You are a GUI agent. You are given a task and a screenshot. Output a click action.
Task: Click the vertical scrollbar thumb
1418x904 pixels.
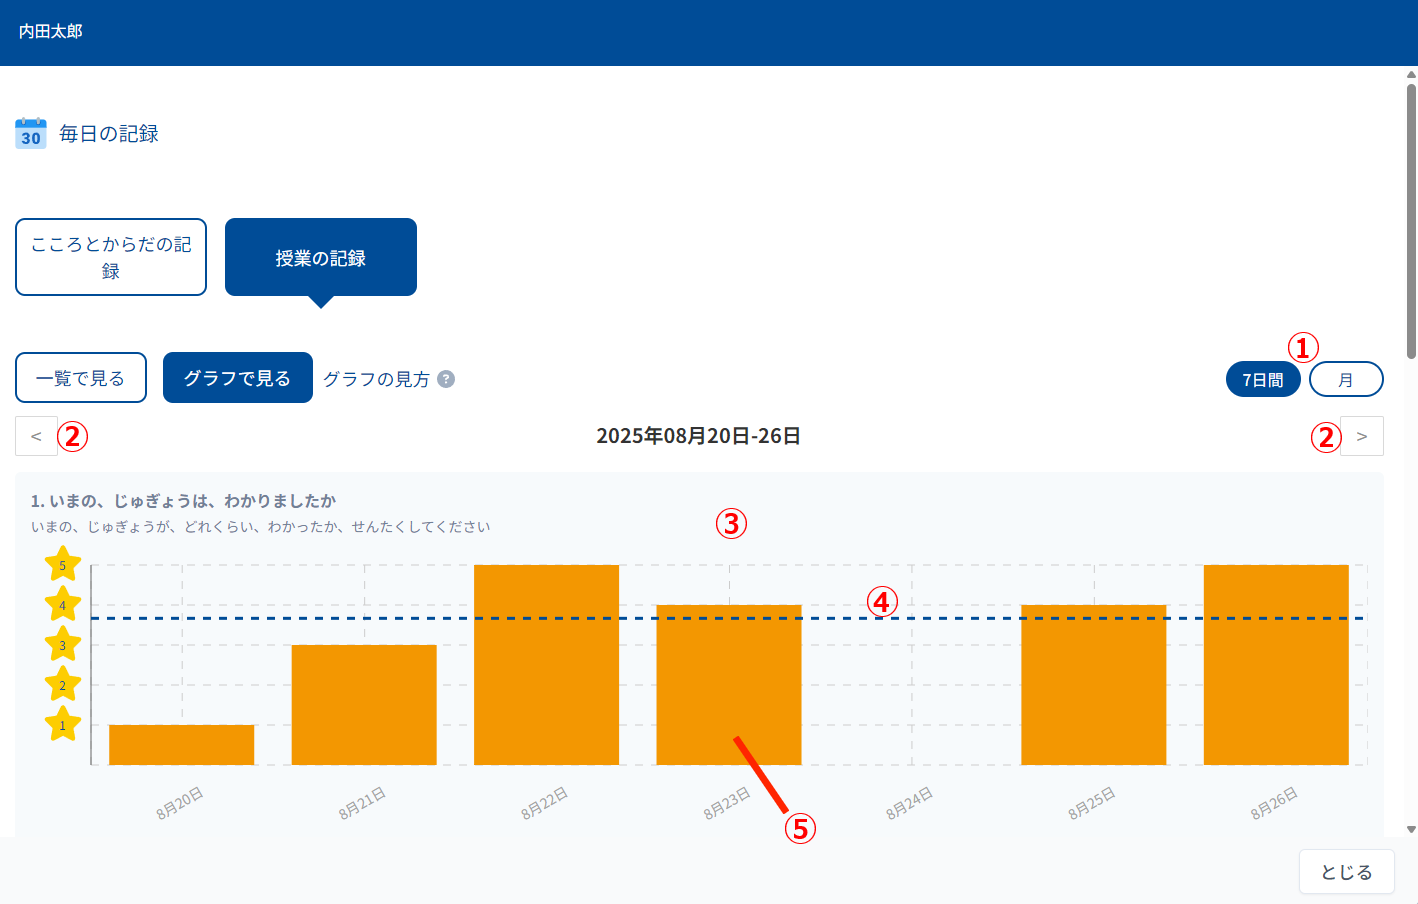tap(1411, 220)
